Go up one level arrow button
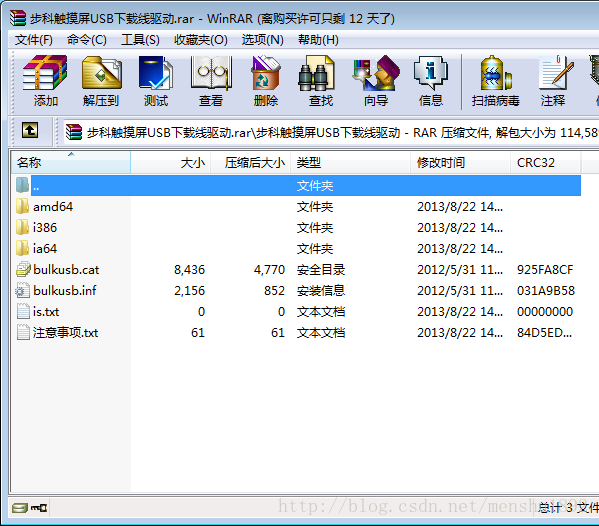Viewport: 599px width, 526px height. pos(30,131)
